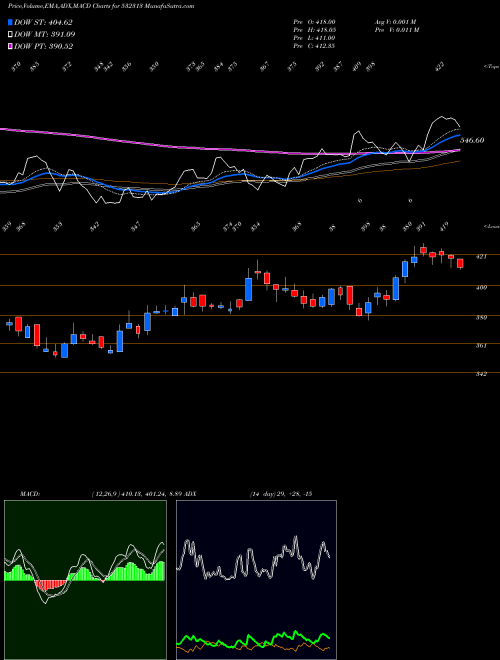500x660 pixels.
Task: Click the '<Lows' axis label
Action: (491, 226)
